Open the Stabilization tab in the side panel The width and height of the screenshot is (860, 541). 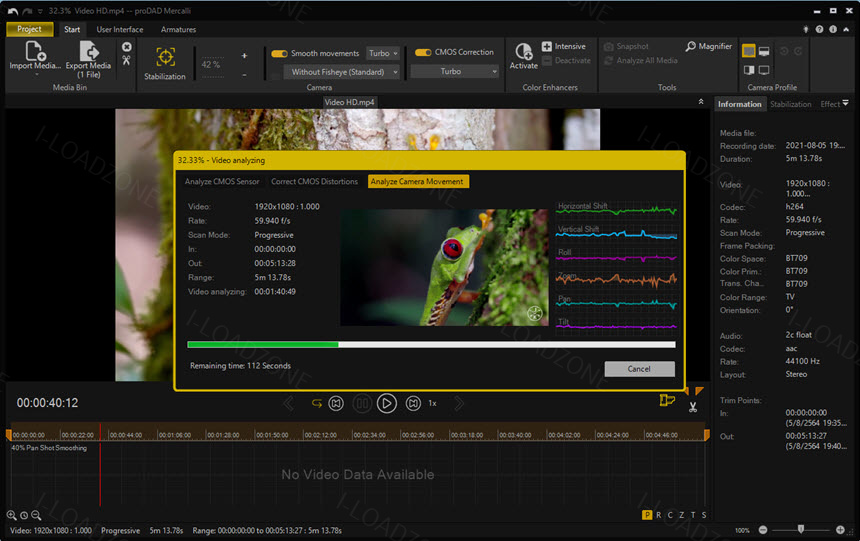click(790, 104)
